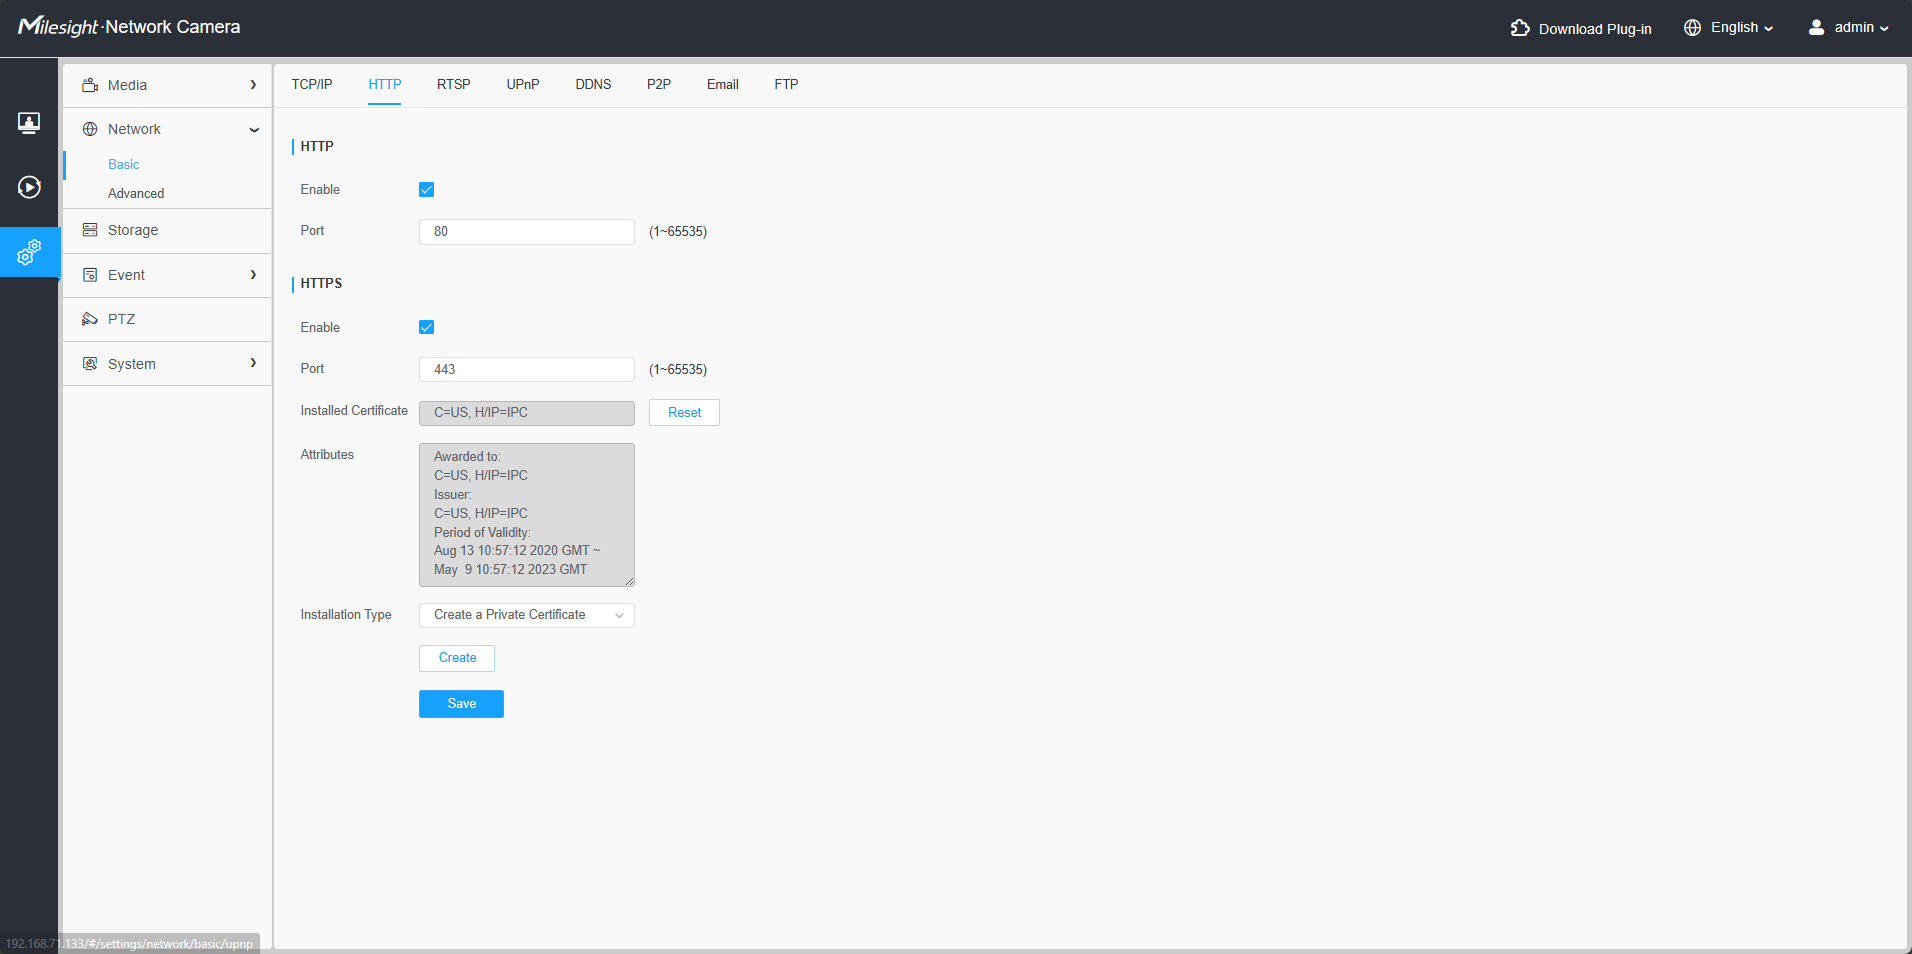
Task: Open the Playback icon in left rail
Action: pos(29,187)
